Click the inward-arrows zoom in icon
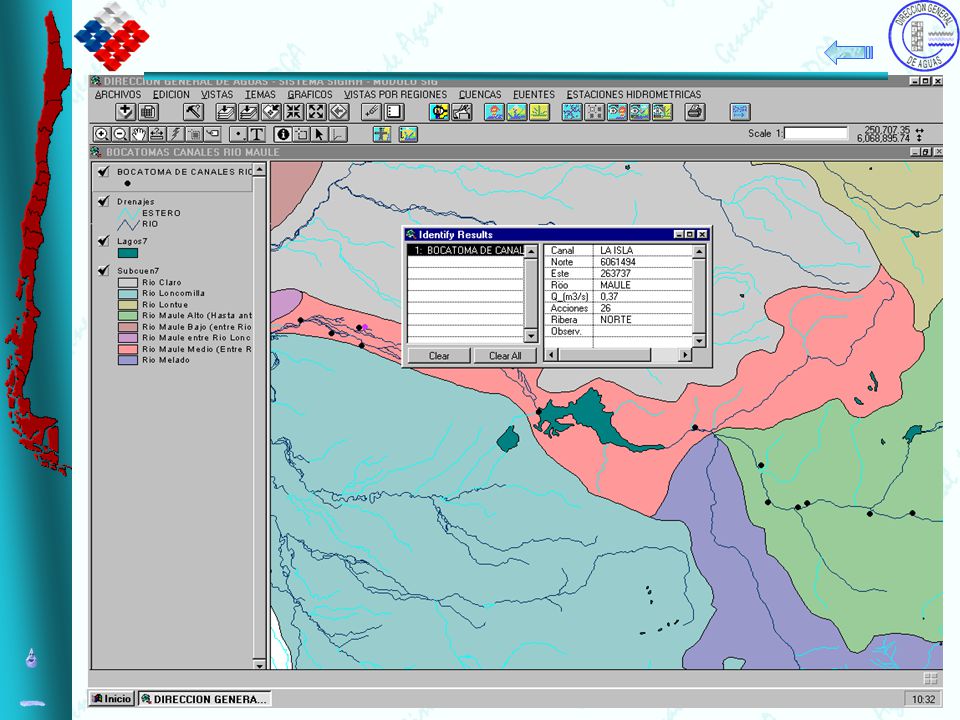Image resolution: width=960 pixels, height=720 pixels. point(294,112)
